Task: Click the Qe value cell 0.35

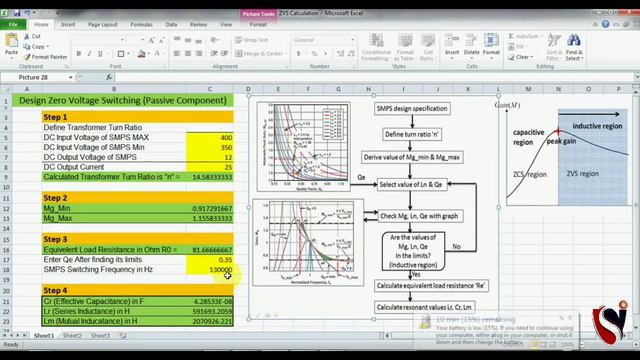Action: 209,260
